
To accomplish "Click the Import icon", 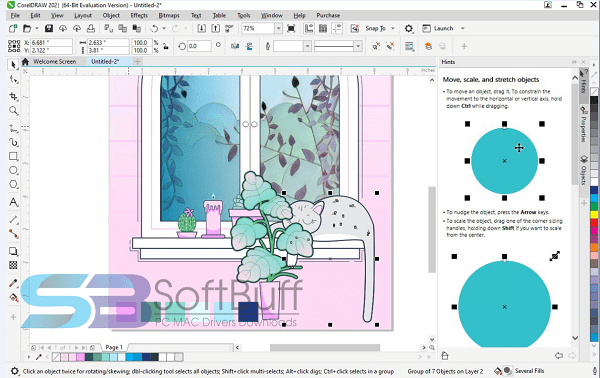I will (x=202, y=28).
